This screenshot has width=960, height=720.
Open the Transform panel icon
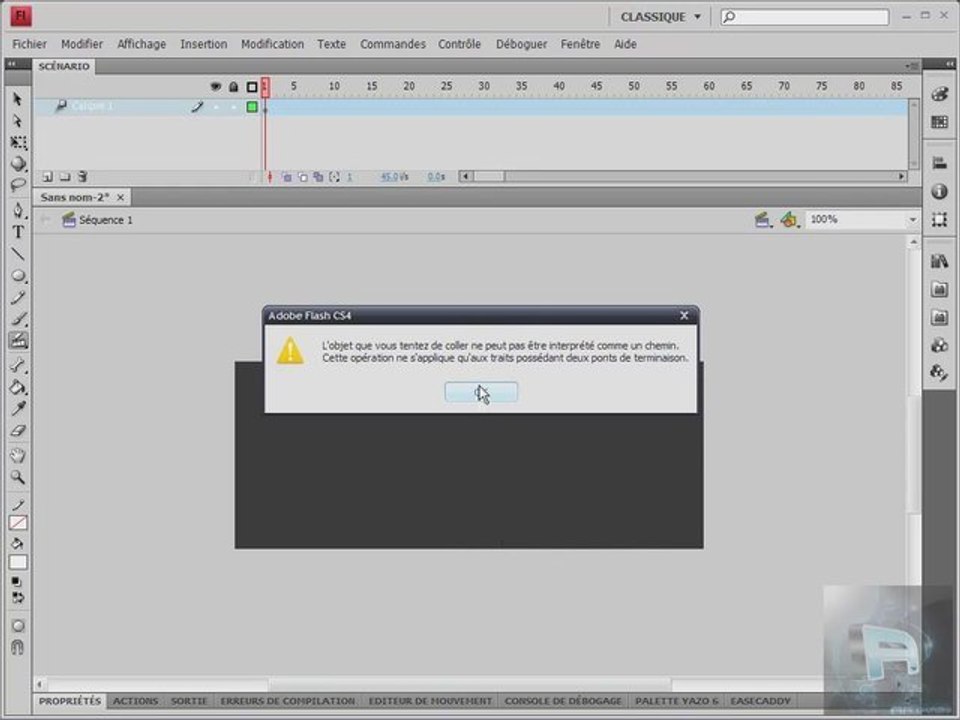click(940, 220)
